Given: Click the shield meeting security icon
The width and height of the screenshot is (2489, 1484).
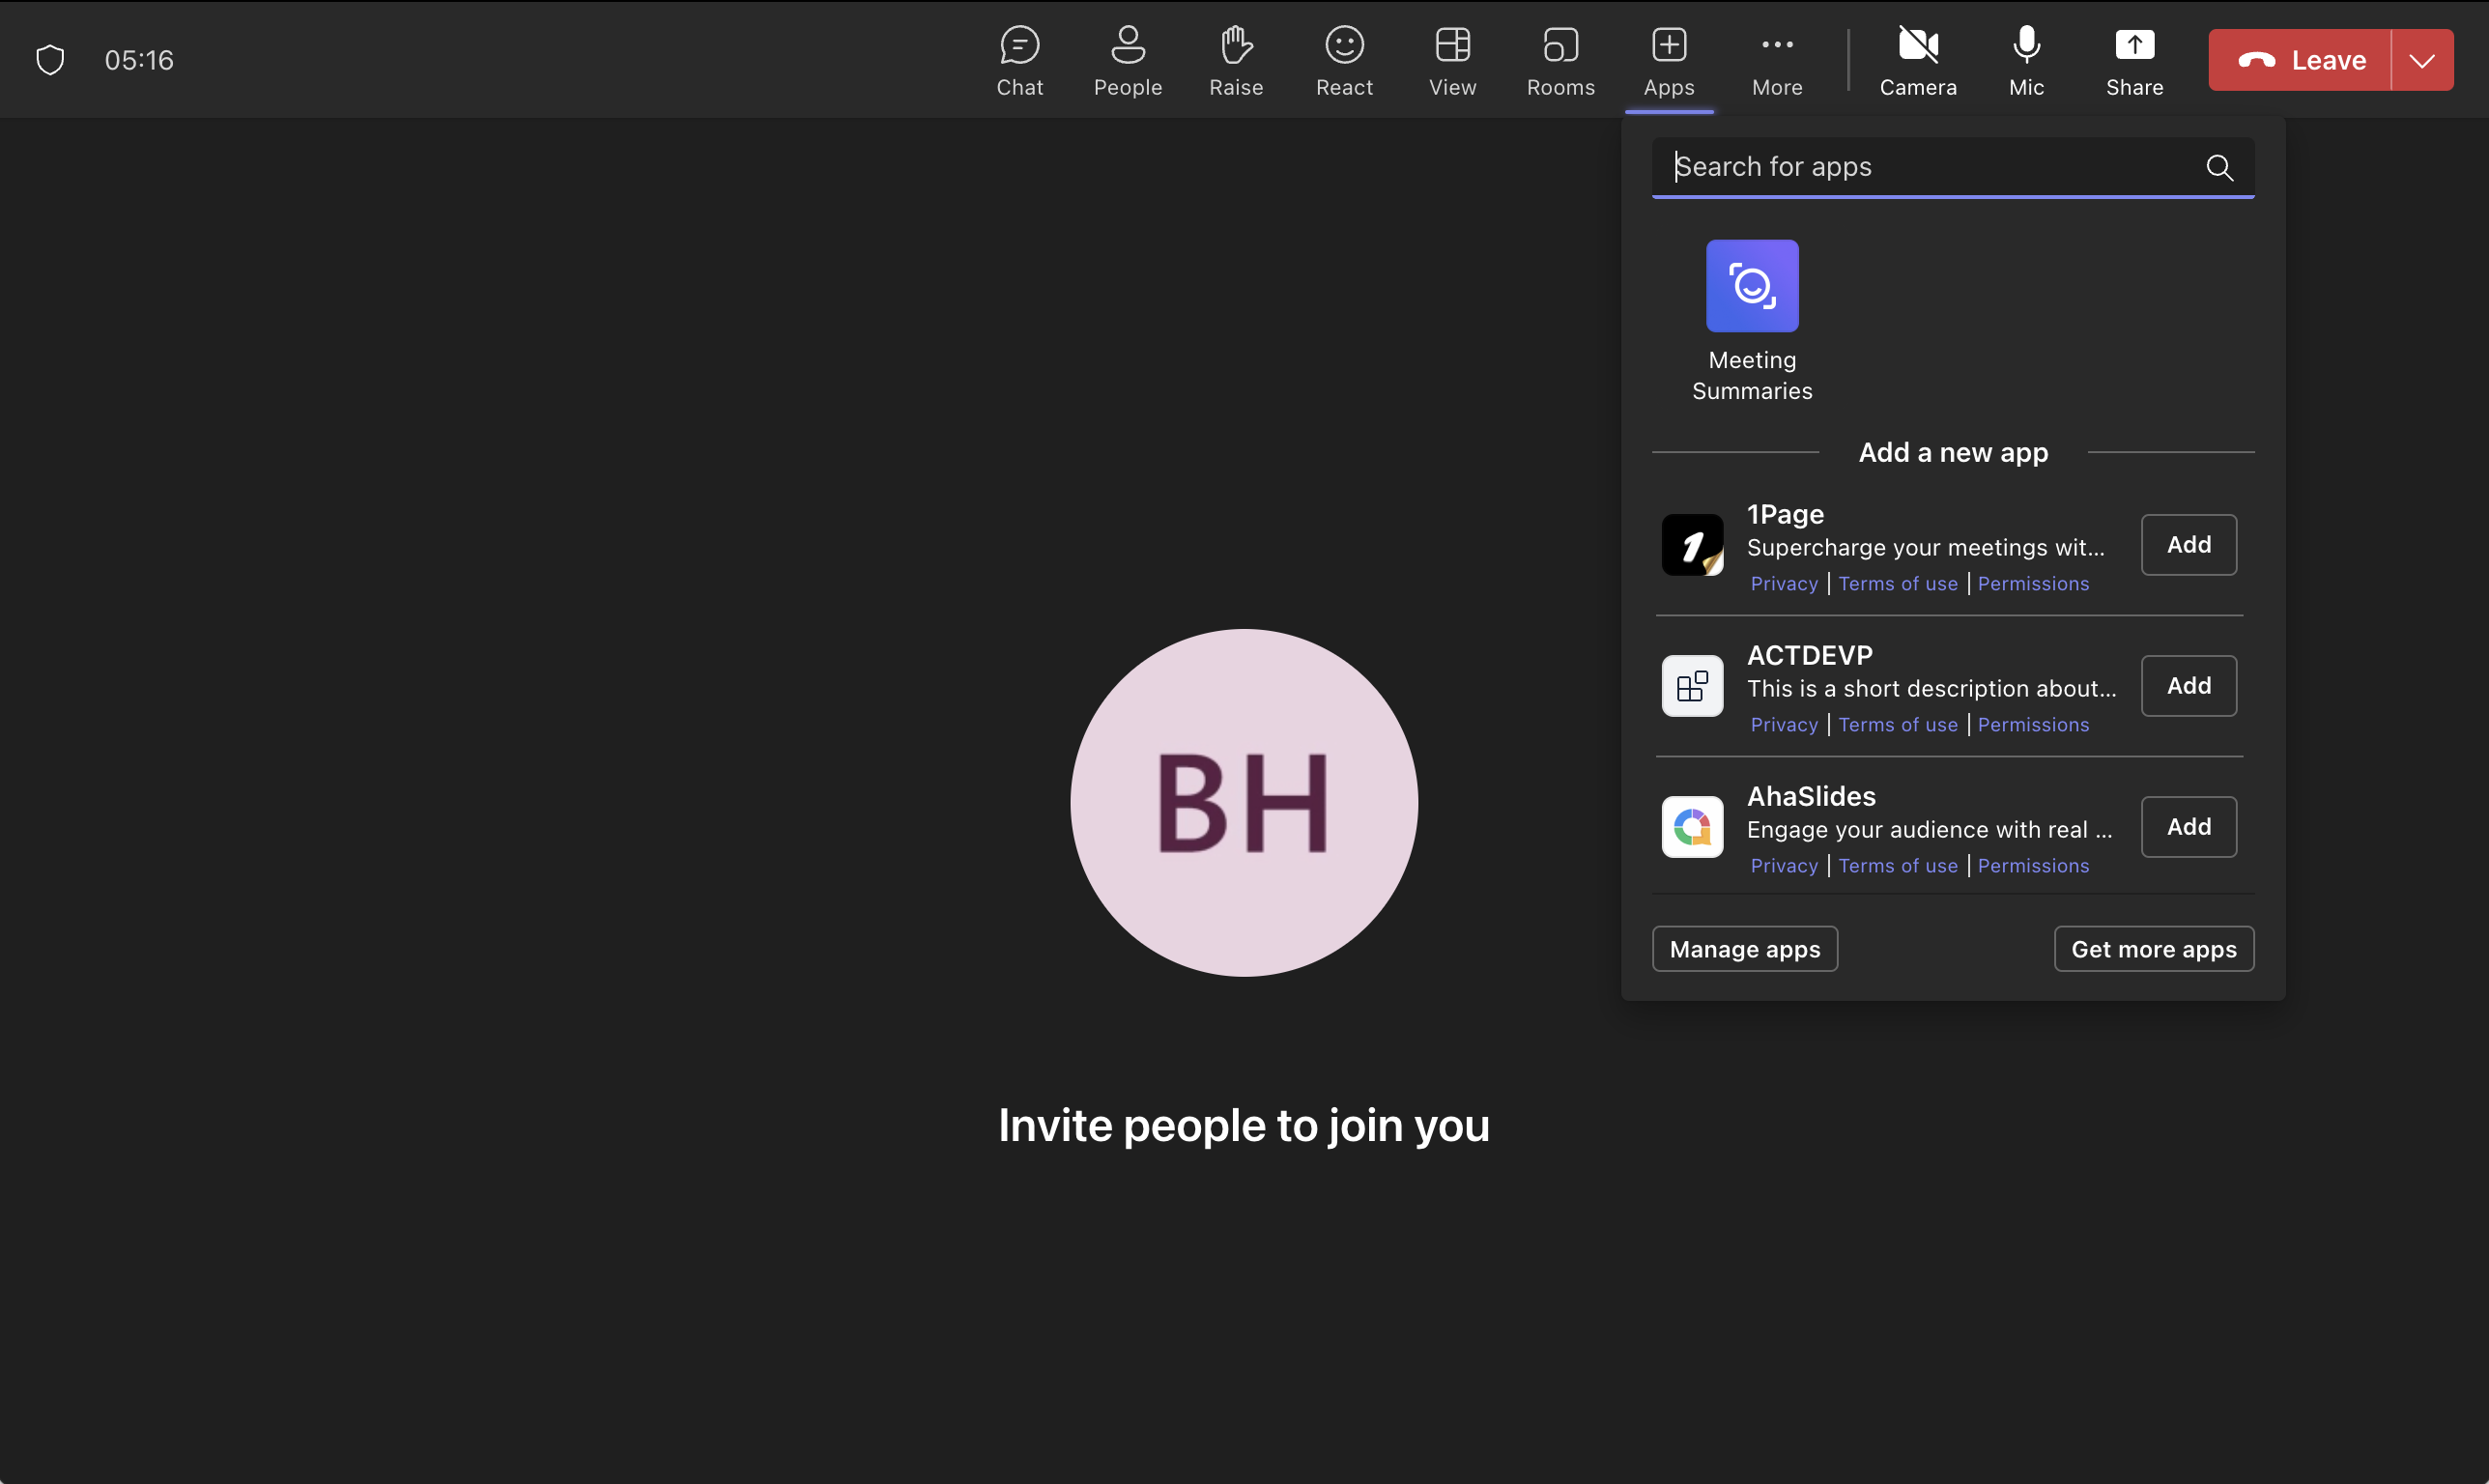Looking at the screenshot, I should pos(50,60).
